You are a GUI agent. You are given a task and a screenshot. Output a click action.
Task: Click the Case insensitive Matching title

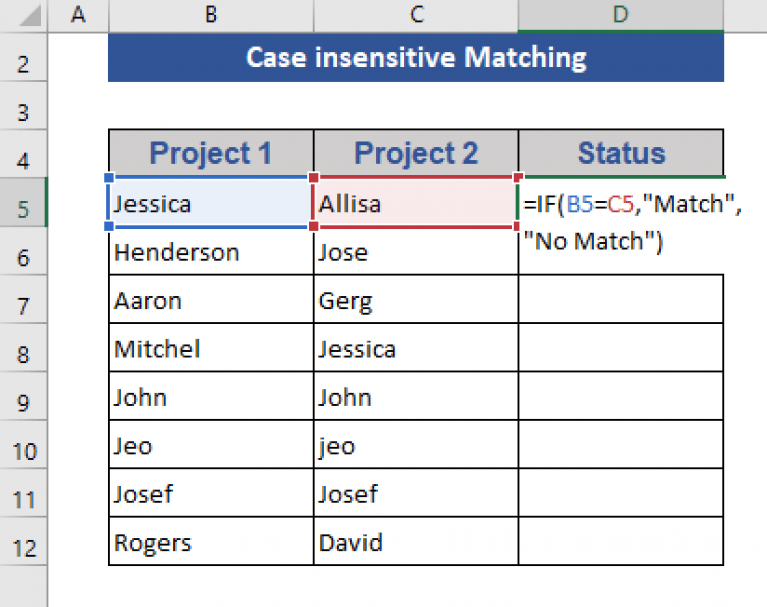tap(415, 58)
